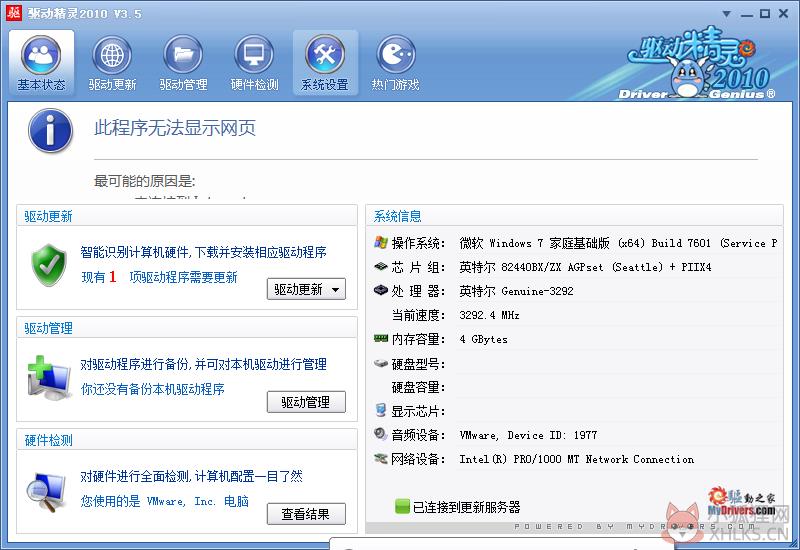Open the 基本状态 tab icon

point(41,63)
